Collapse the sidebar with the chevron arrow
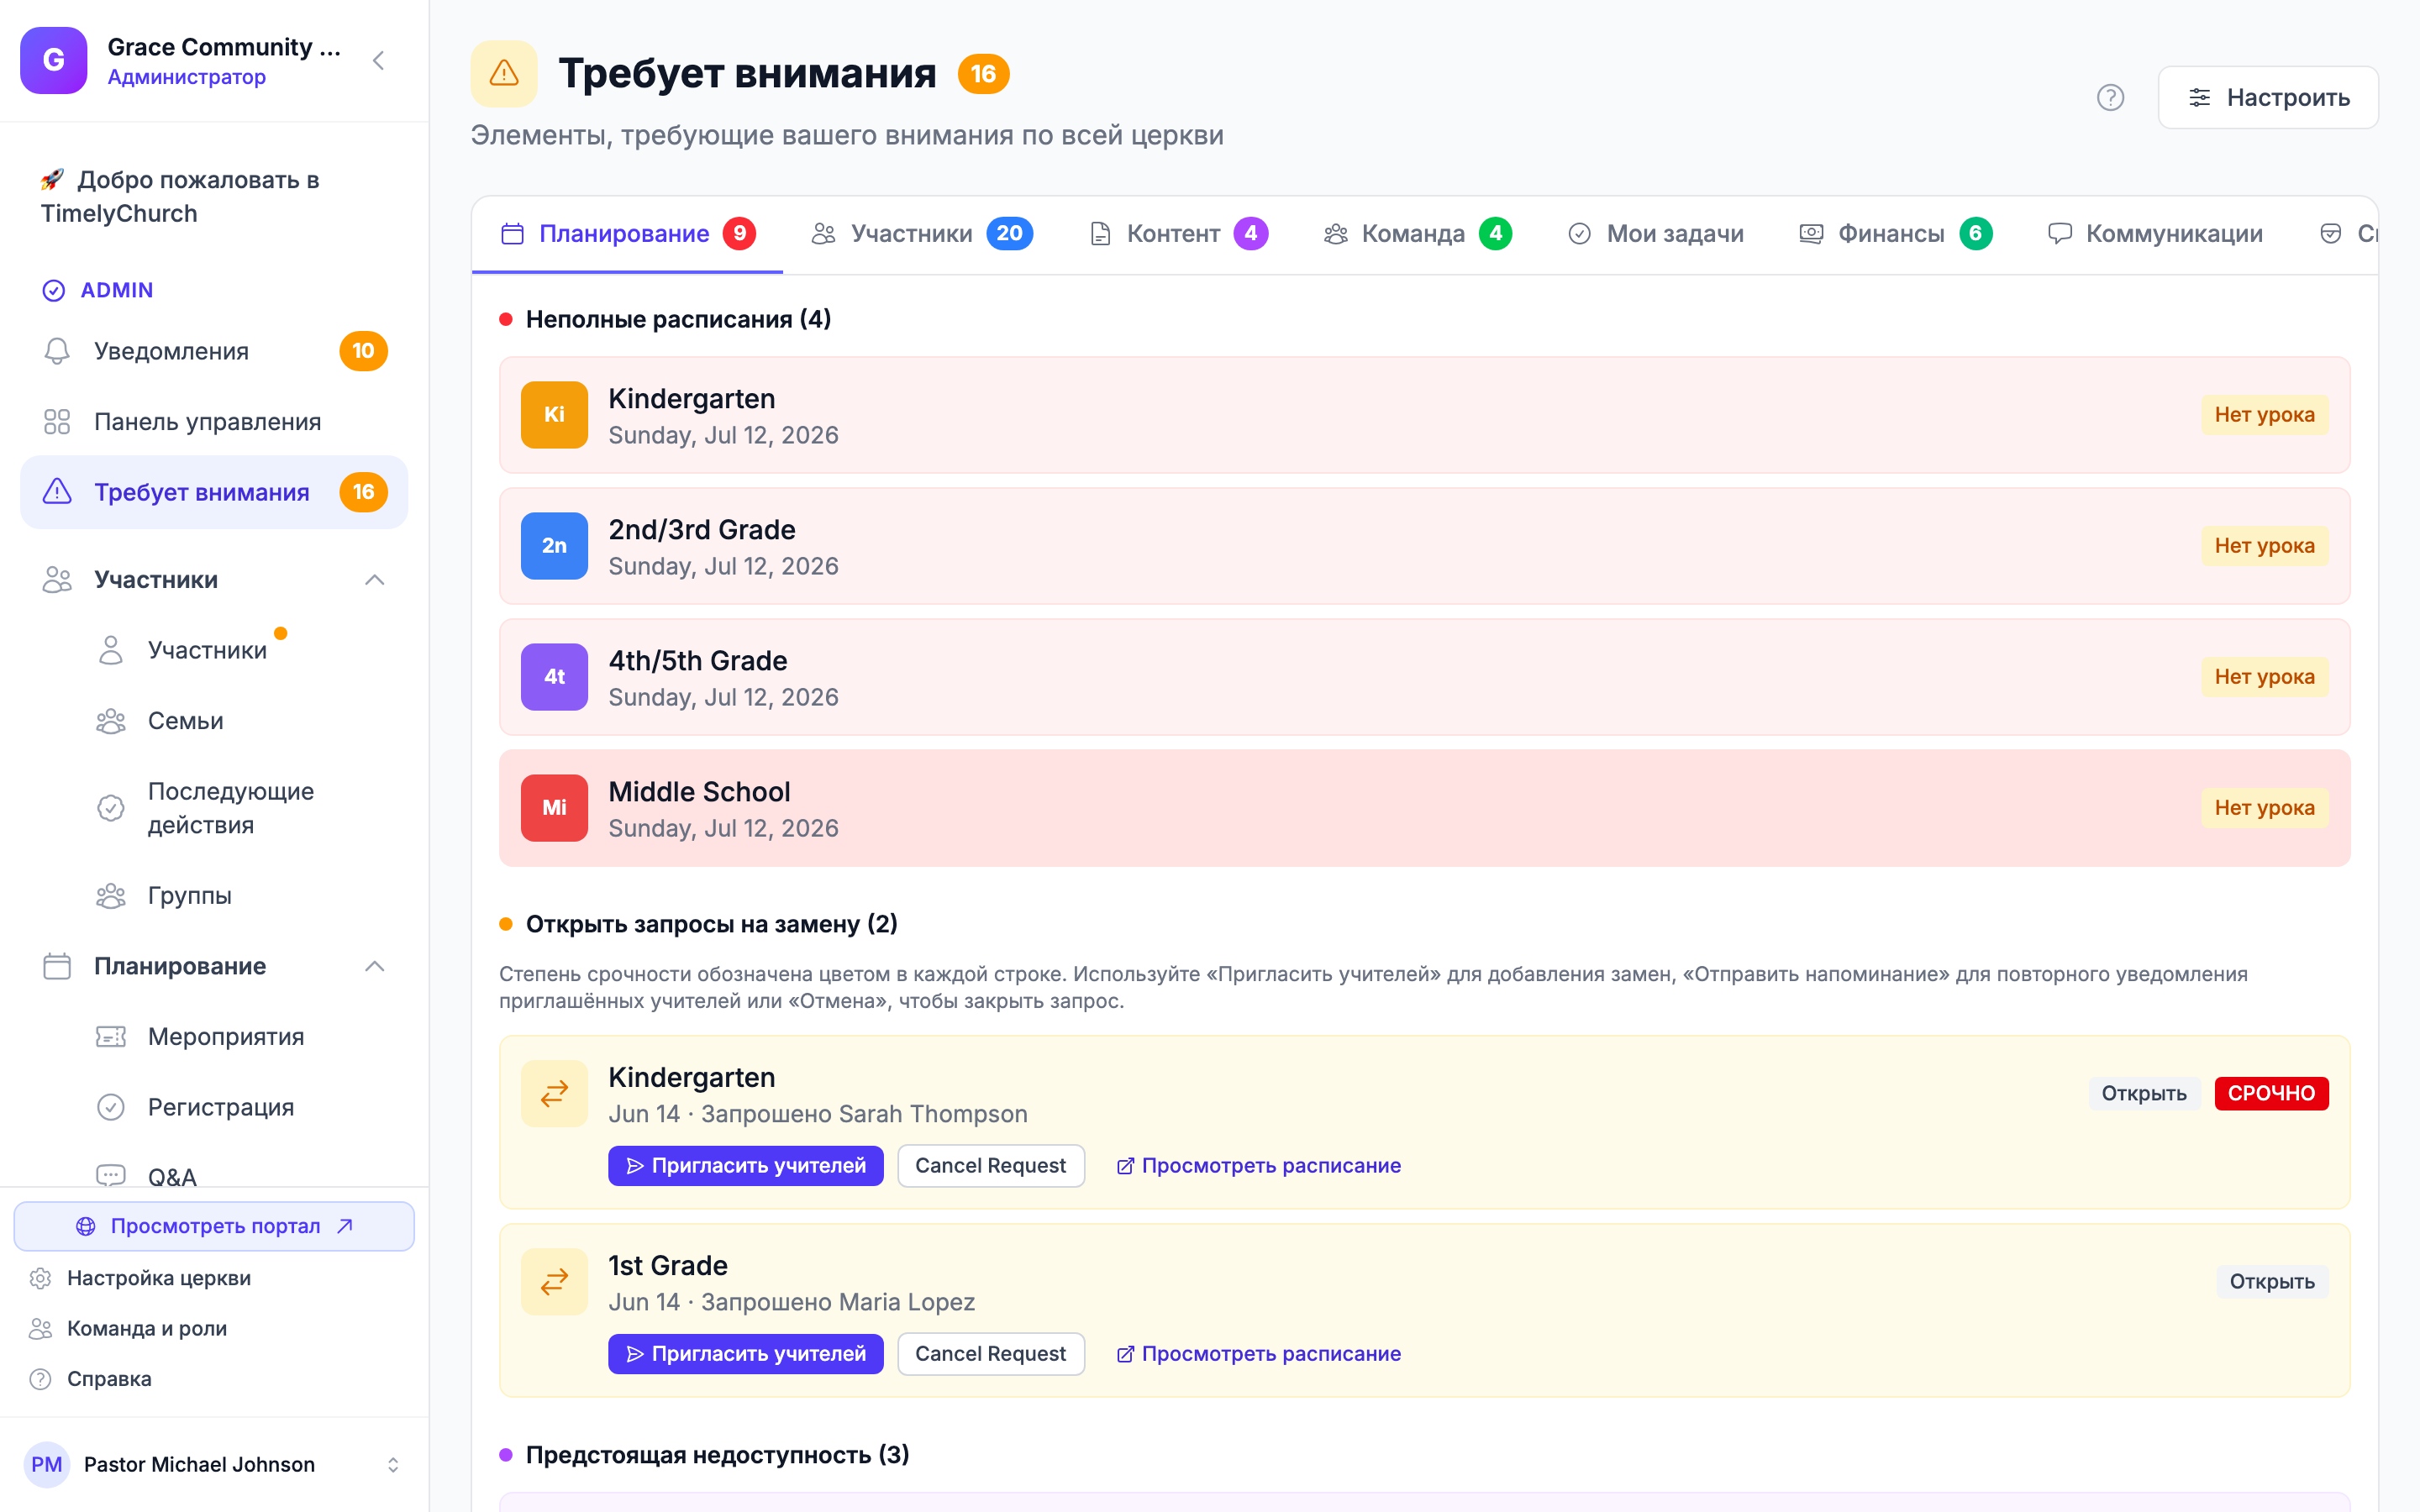 (x=378, y=61)
